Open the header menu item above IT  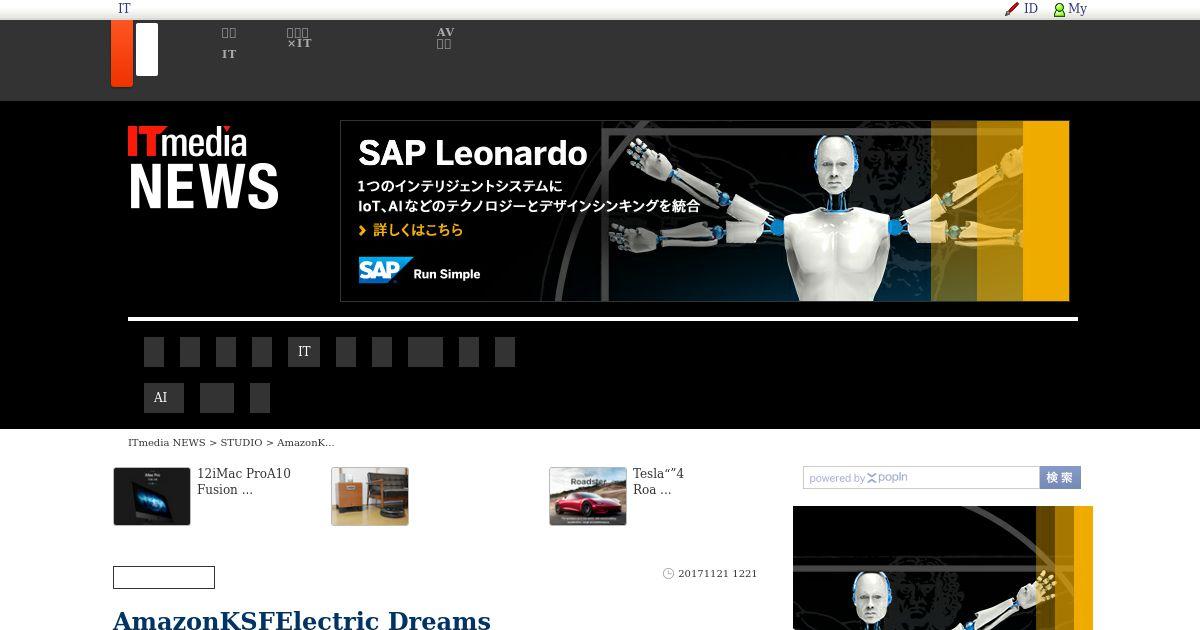point(229,33)
